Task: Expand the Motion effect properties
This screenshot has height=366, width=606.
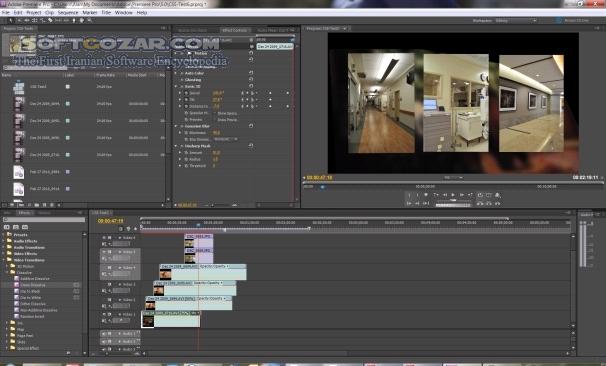Action: [176, 53]
